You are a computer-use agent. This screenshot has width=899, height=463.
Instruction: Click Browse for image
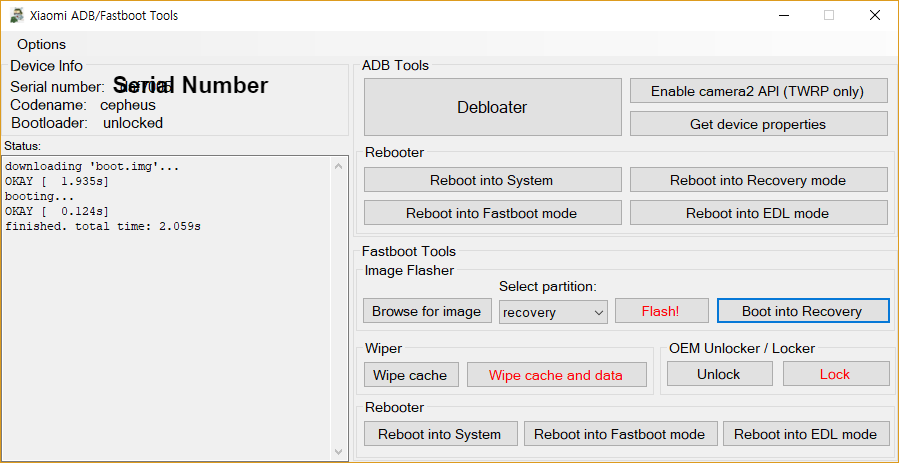(427, 311)
